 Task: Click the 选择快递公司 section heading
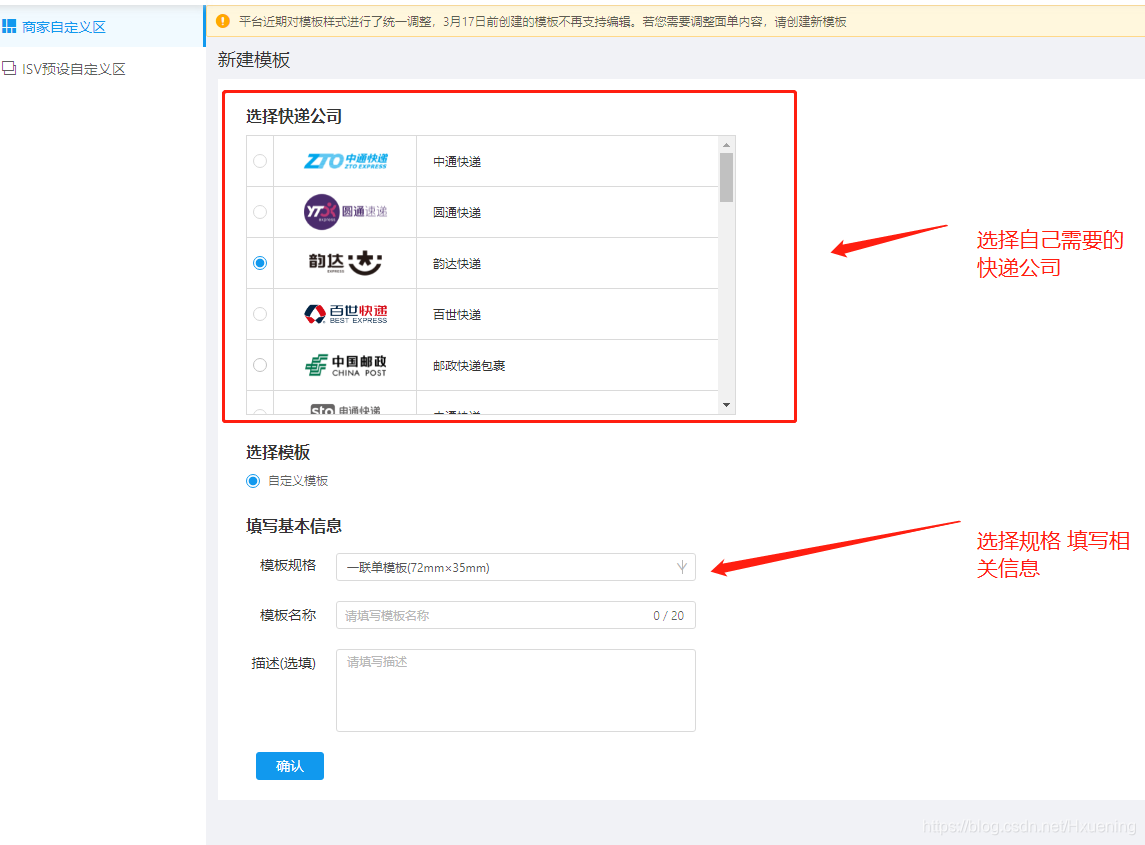[294, 116]
